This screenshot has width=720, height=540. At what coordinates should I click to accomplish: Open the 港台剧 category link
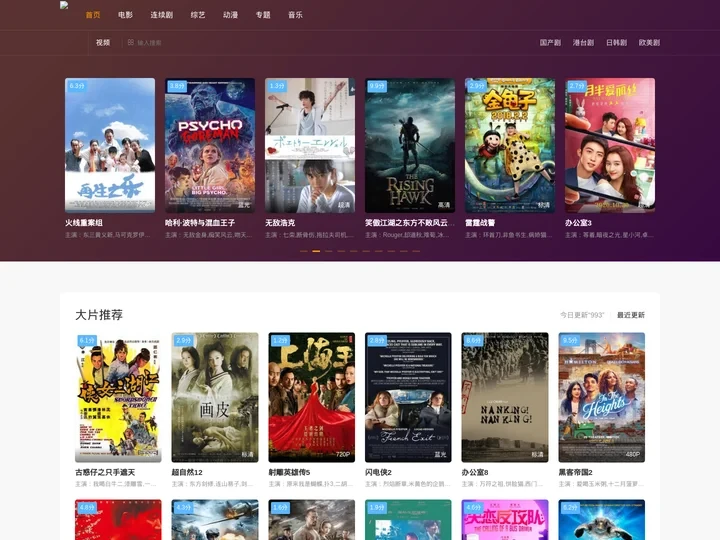point(583,42)
